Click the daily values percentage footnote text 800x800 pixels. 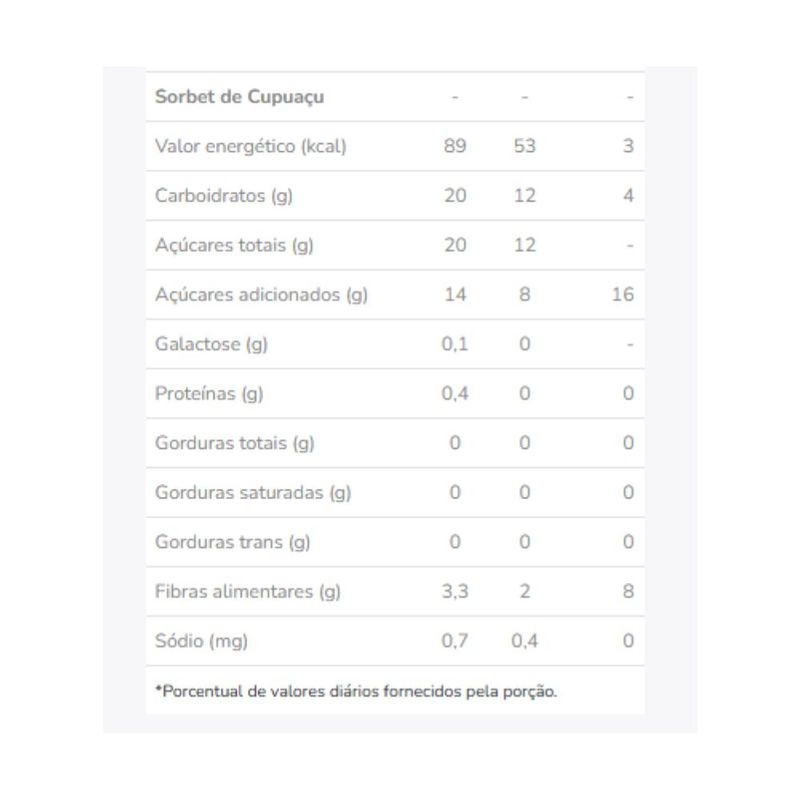coord(356,691)
